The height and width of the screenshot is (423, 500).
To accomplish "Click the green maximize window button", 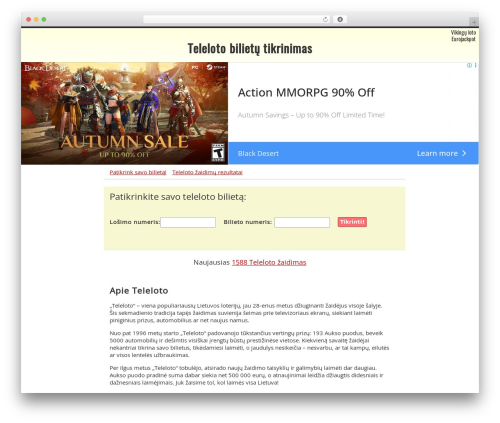I will click(44, 19).
